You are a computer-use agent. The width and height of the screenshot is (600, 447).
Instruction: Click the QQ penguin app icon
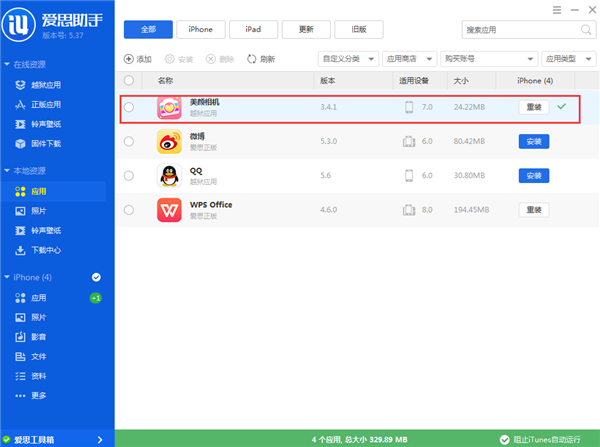169,176
